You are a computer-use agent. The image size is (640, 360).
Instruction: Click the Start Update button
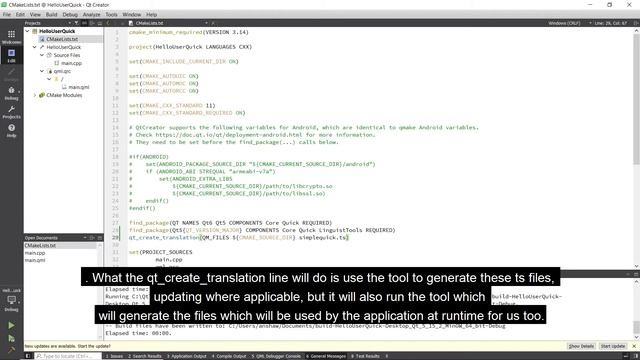613,346
